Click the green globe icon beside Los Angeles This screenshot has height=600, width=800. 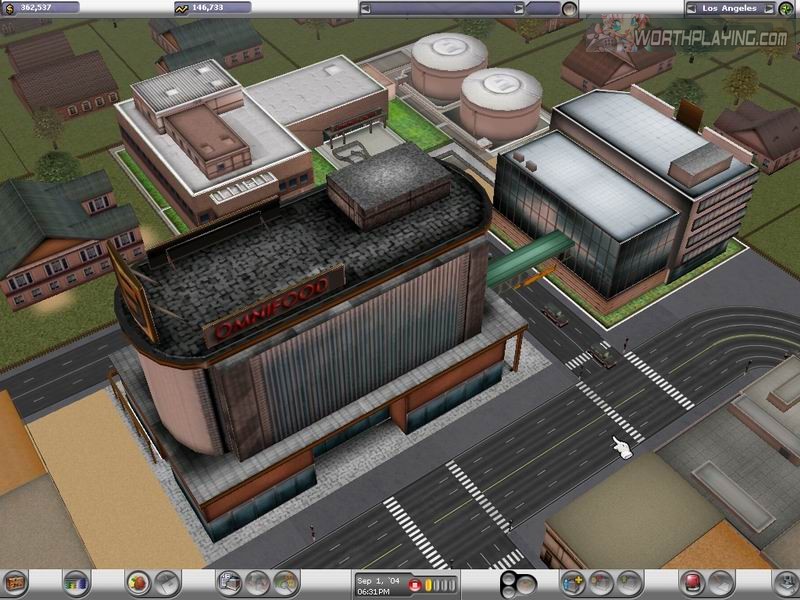pos(788,8)
